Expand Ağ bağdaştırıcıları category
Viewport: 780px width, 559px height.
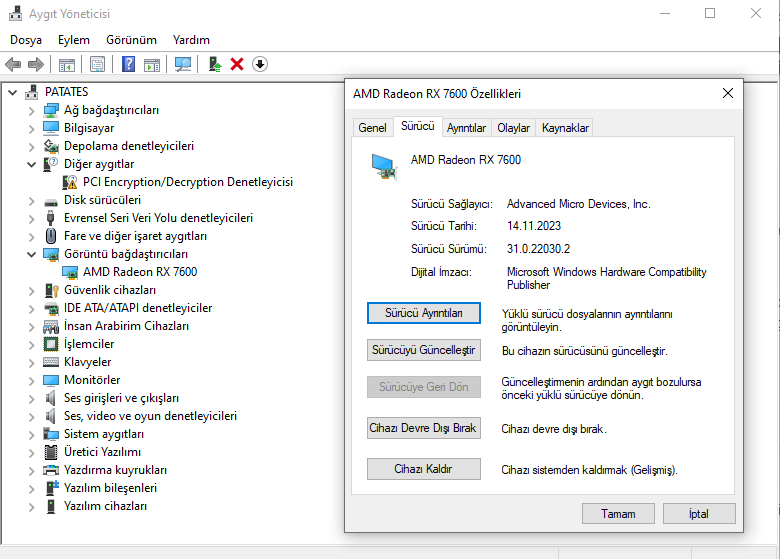pos(32,111)
